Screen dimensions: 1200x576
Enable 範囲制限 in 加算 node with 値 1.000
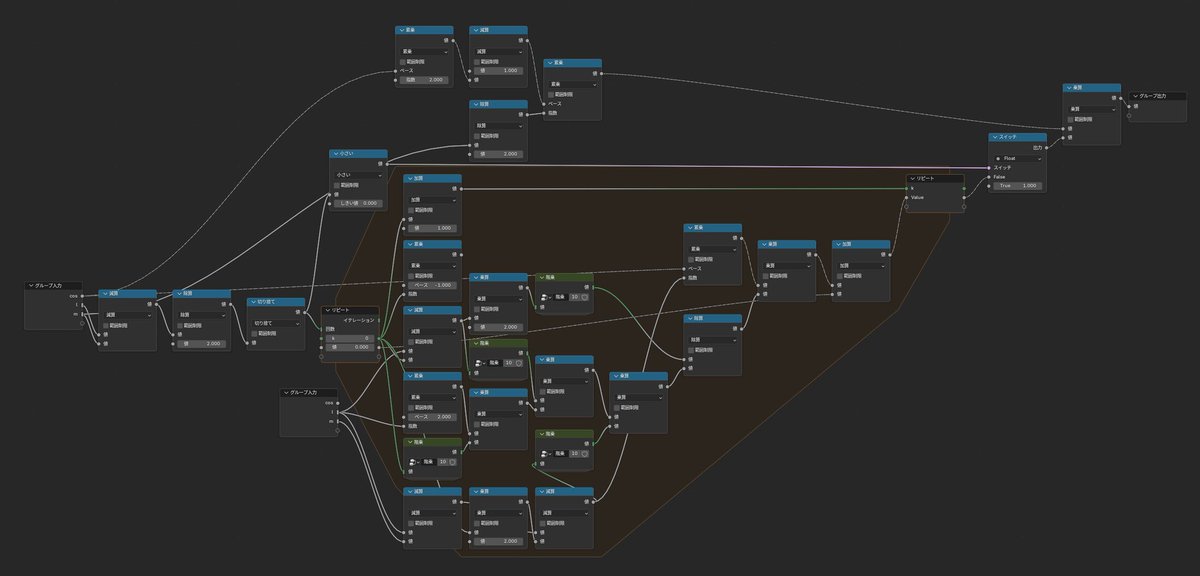click(x=412, y=210)
